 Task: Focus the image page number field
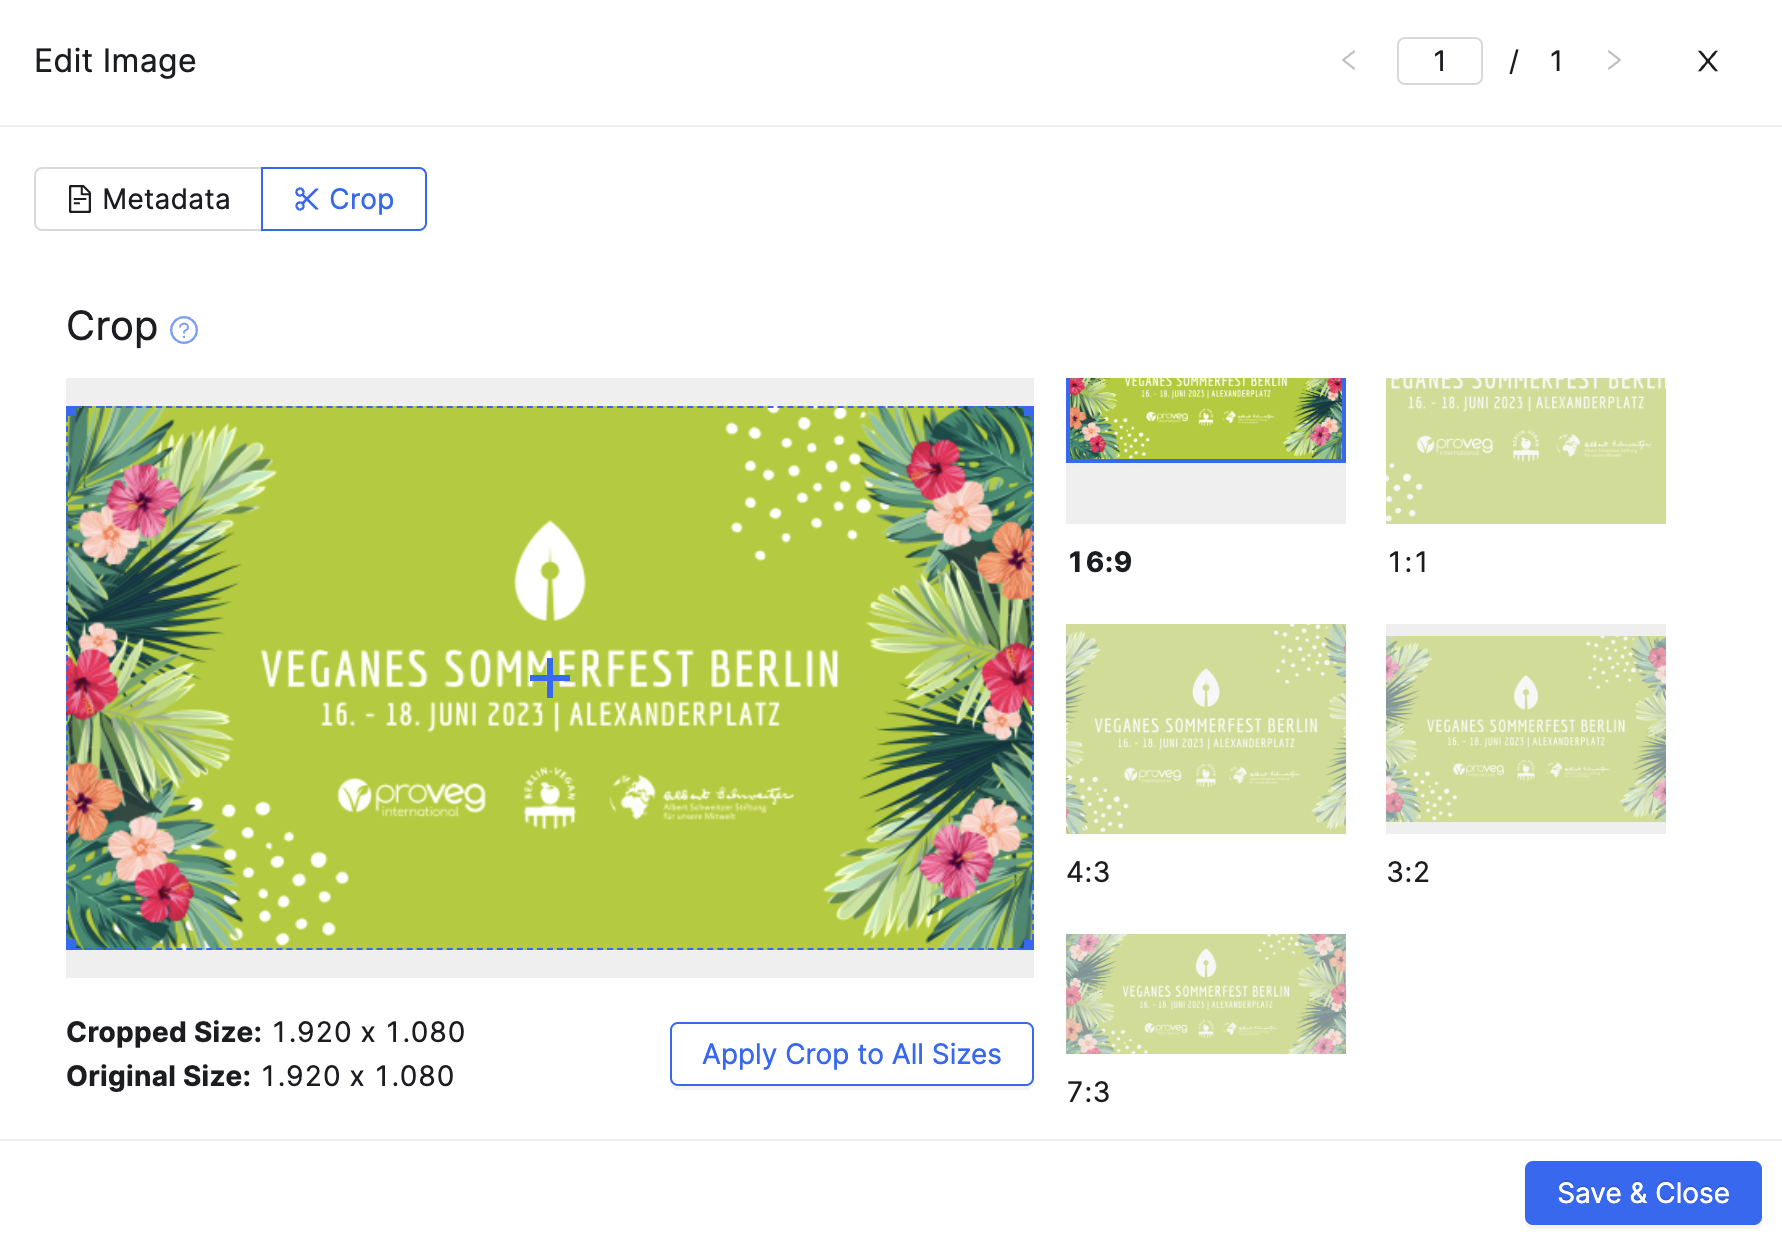[x=1440, y=61]
